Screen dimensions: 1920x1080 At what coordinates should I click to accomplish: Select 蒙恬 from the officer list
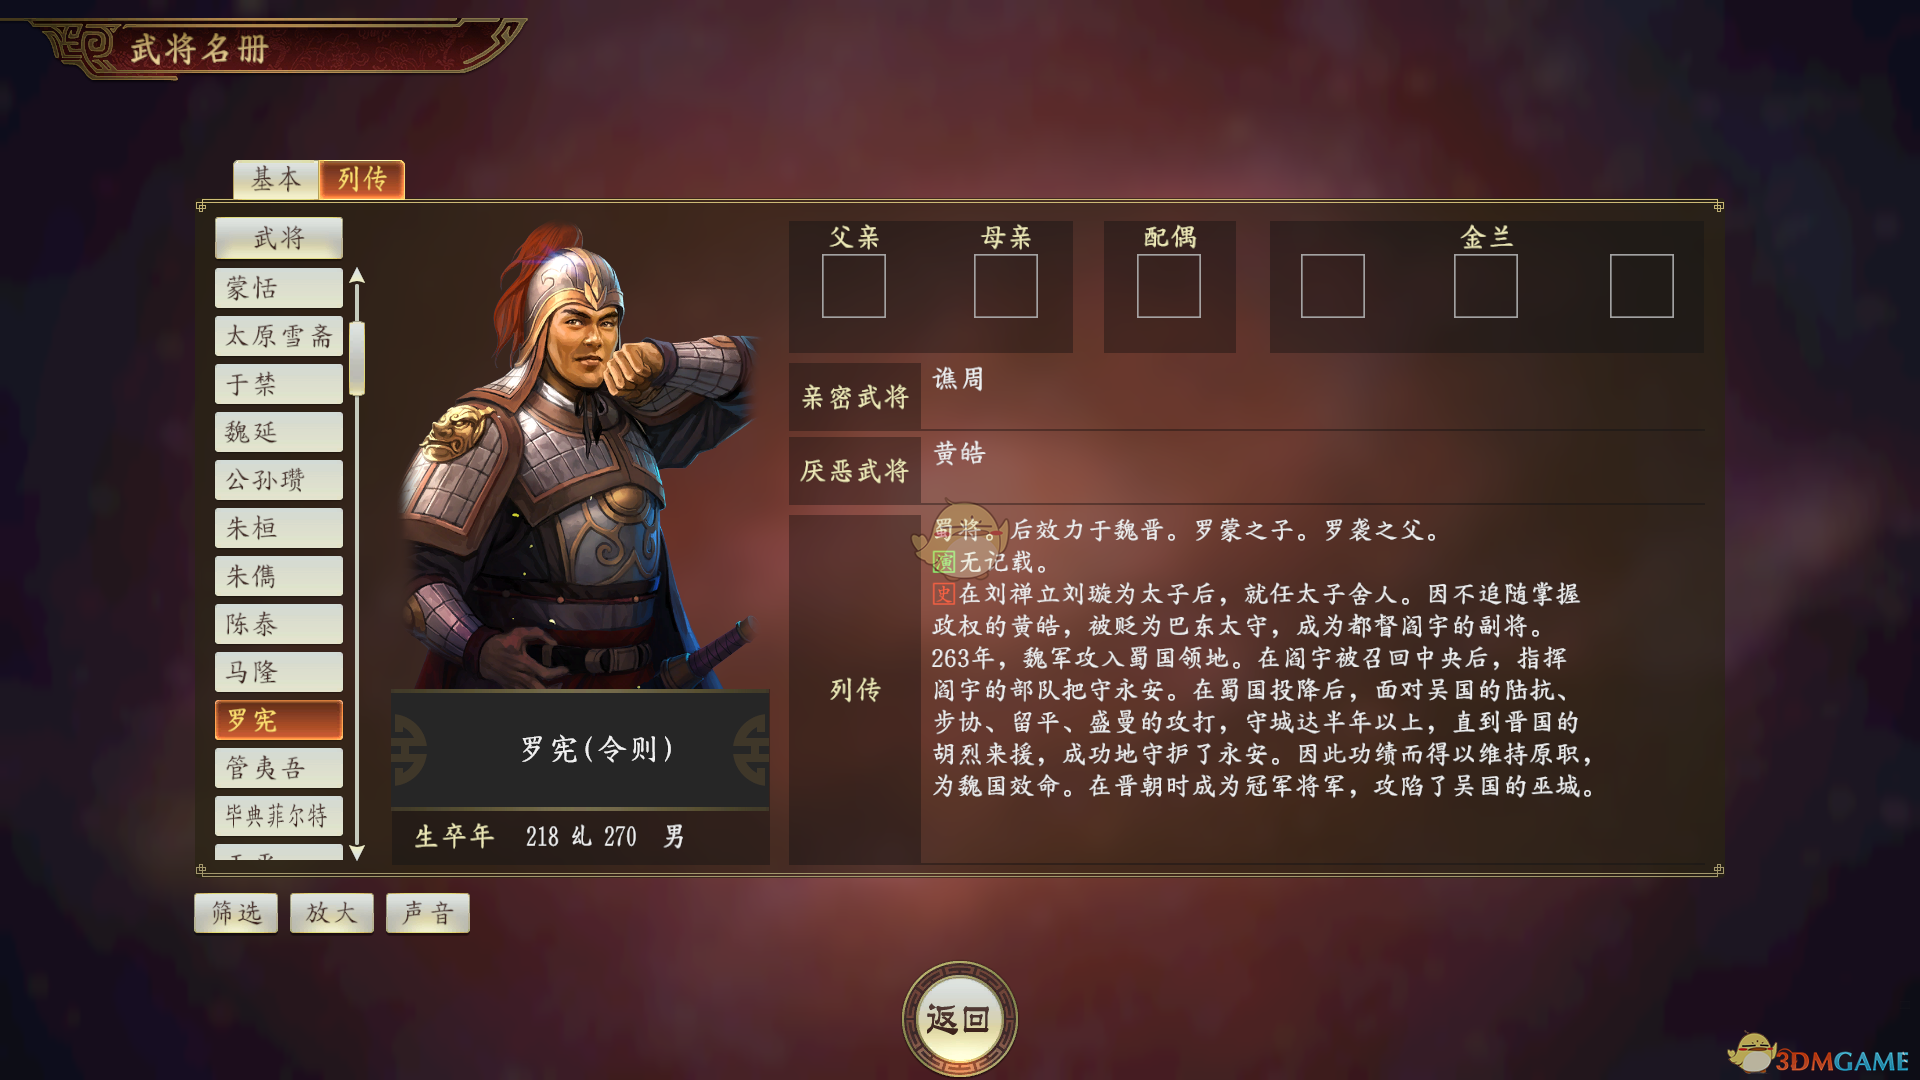tap(279, 288)
